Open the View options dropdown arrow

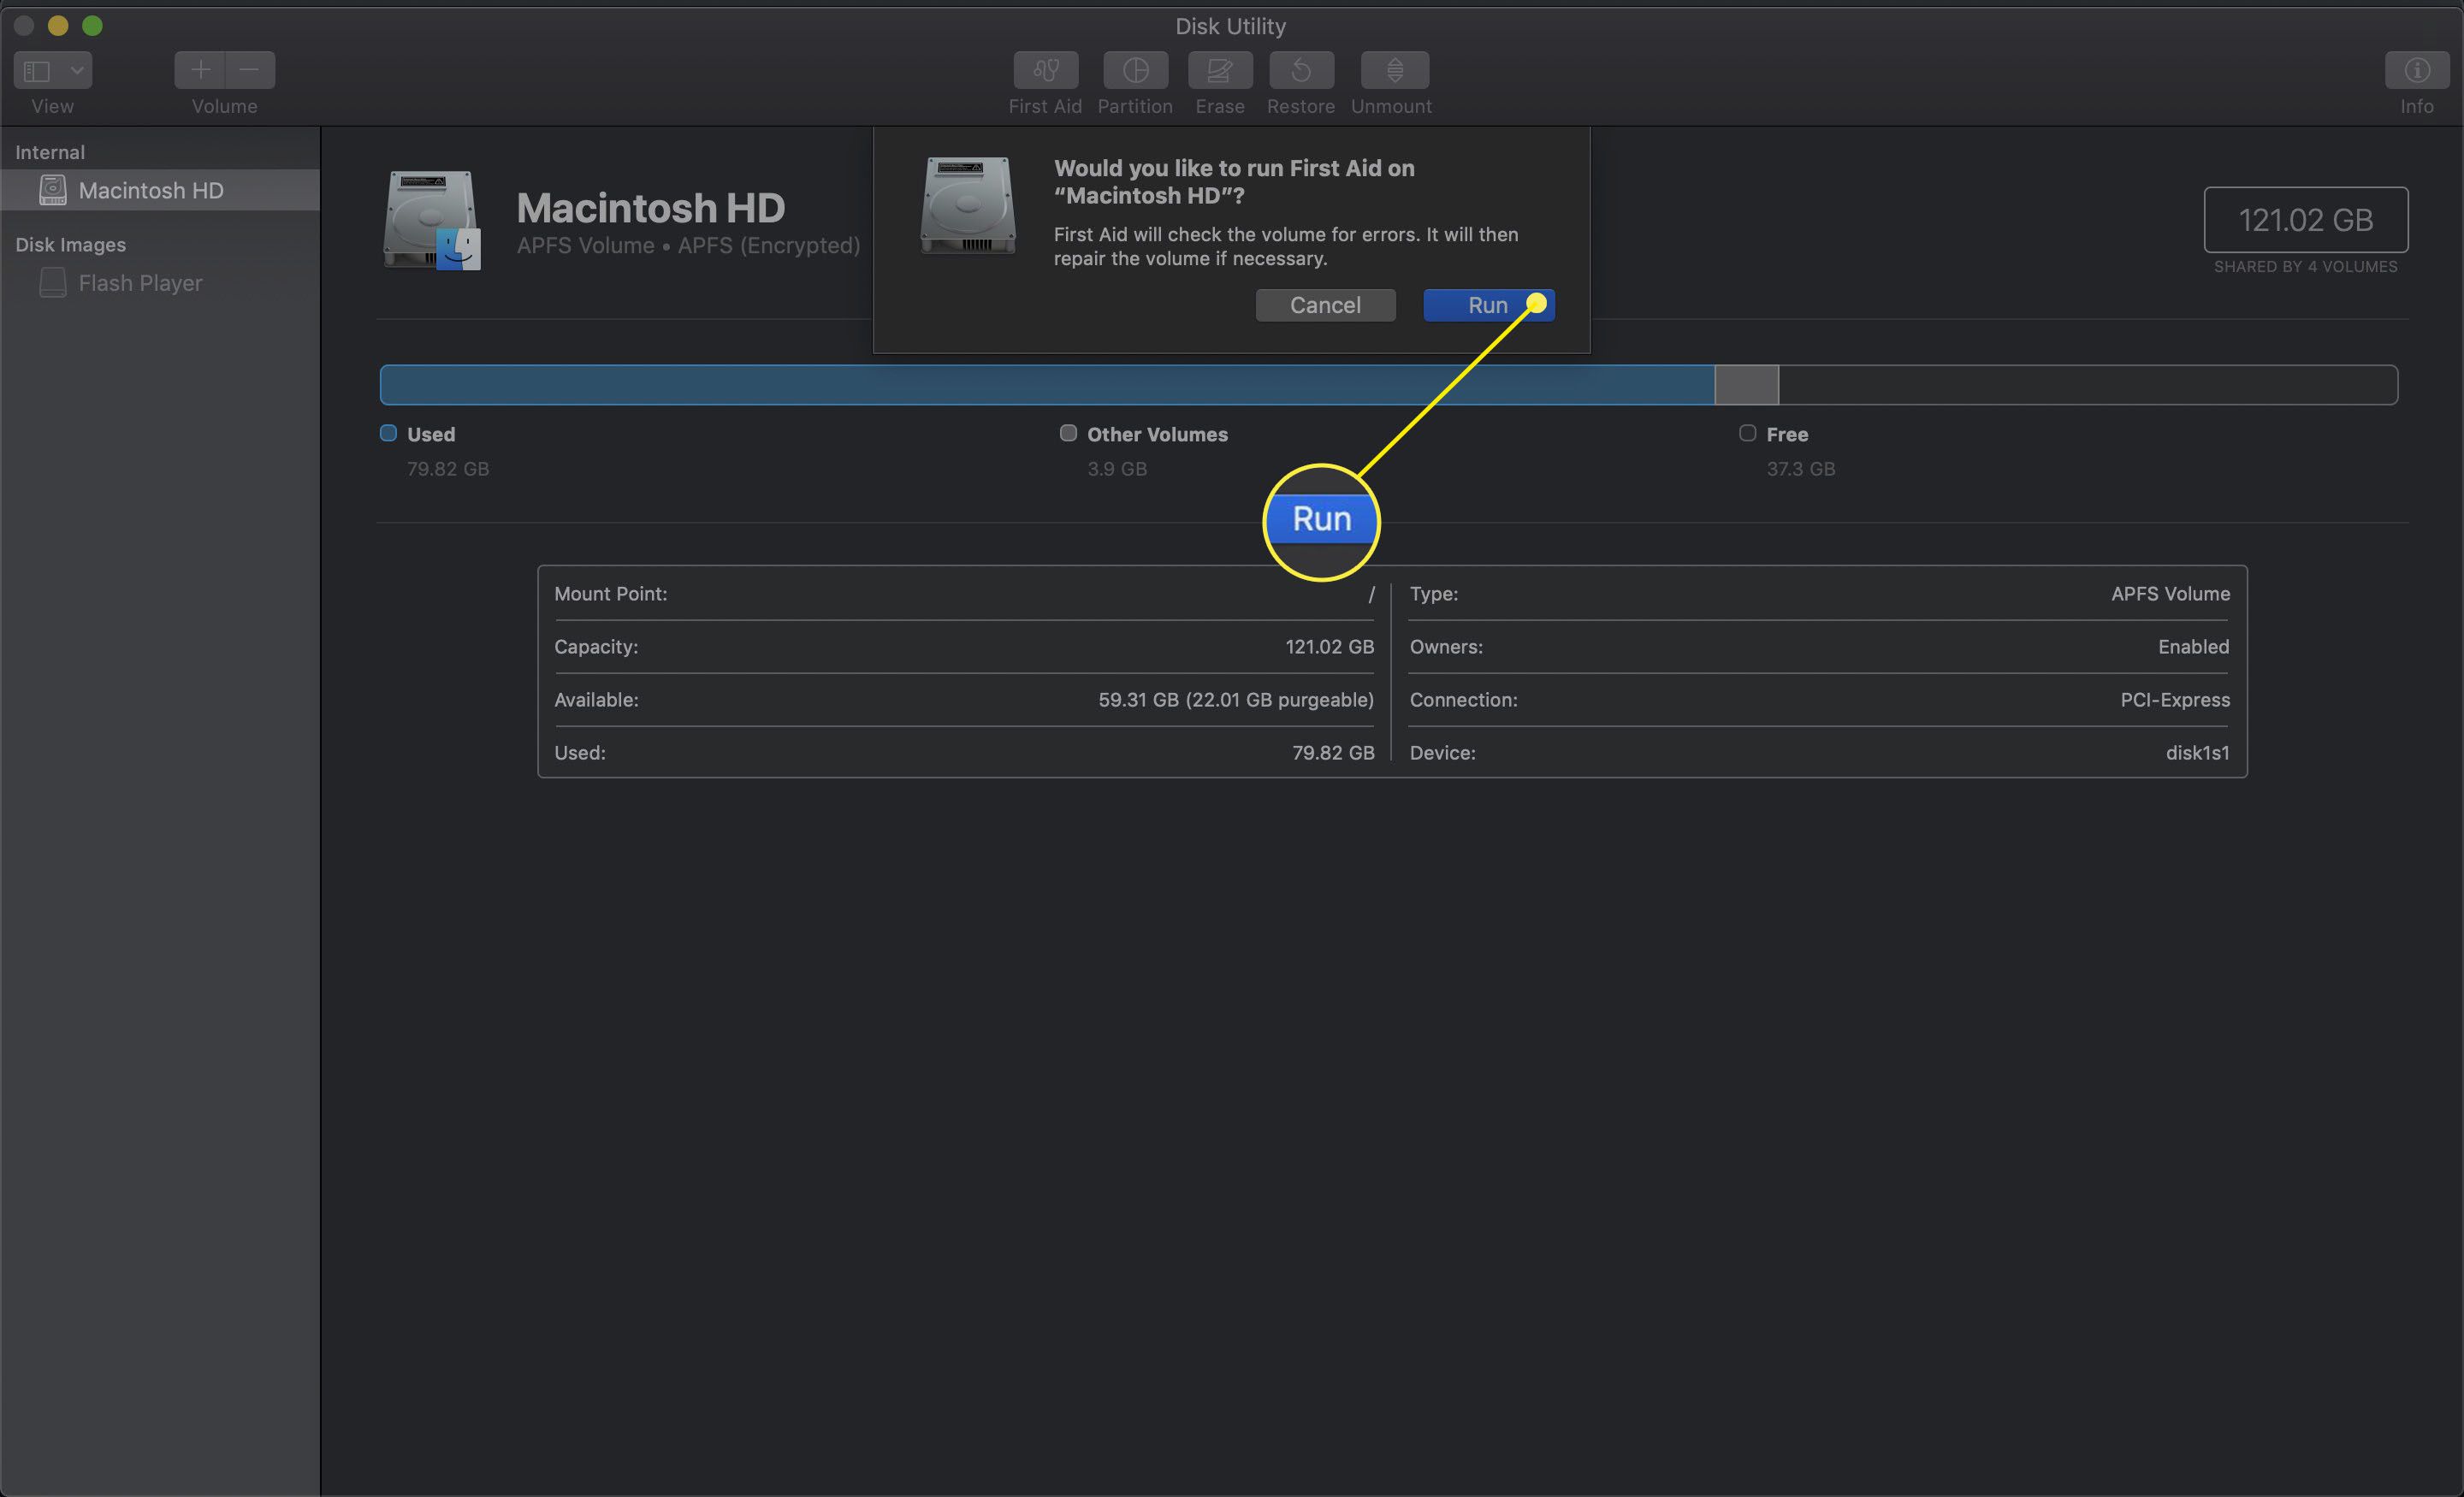click(77, 70)
